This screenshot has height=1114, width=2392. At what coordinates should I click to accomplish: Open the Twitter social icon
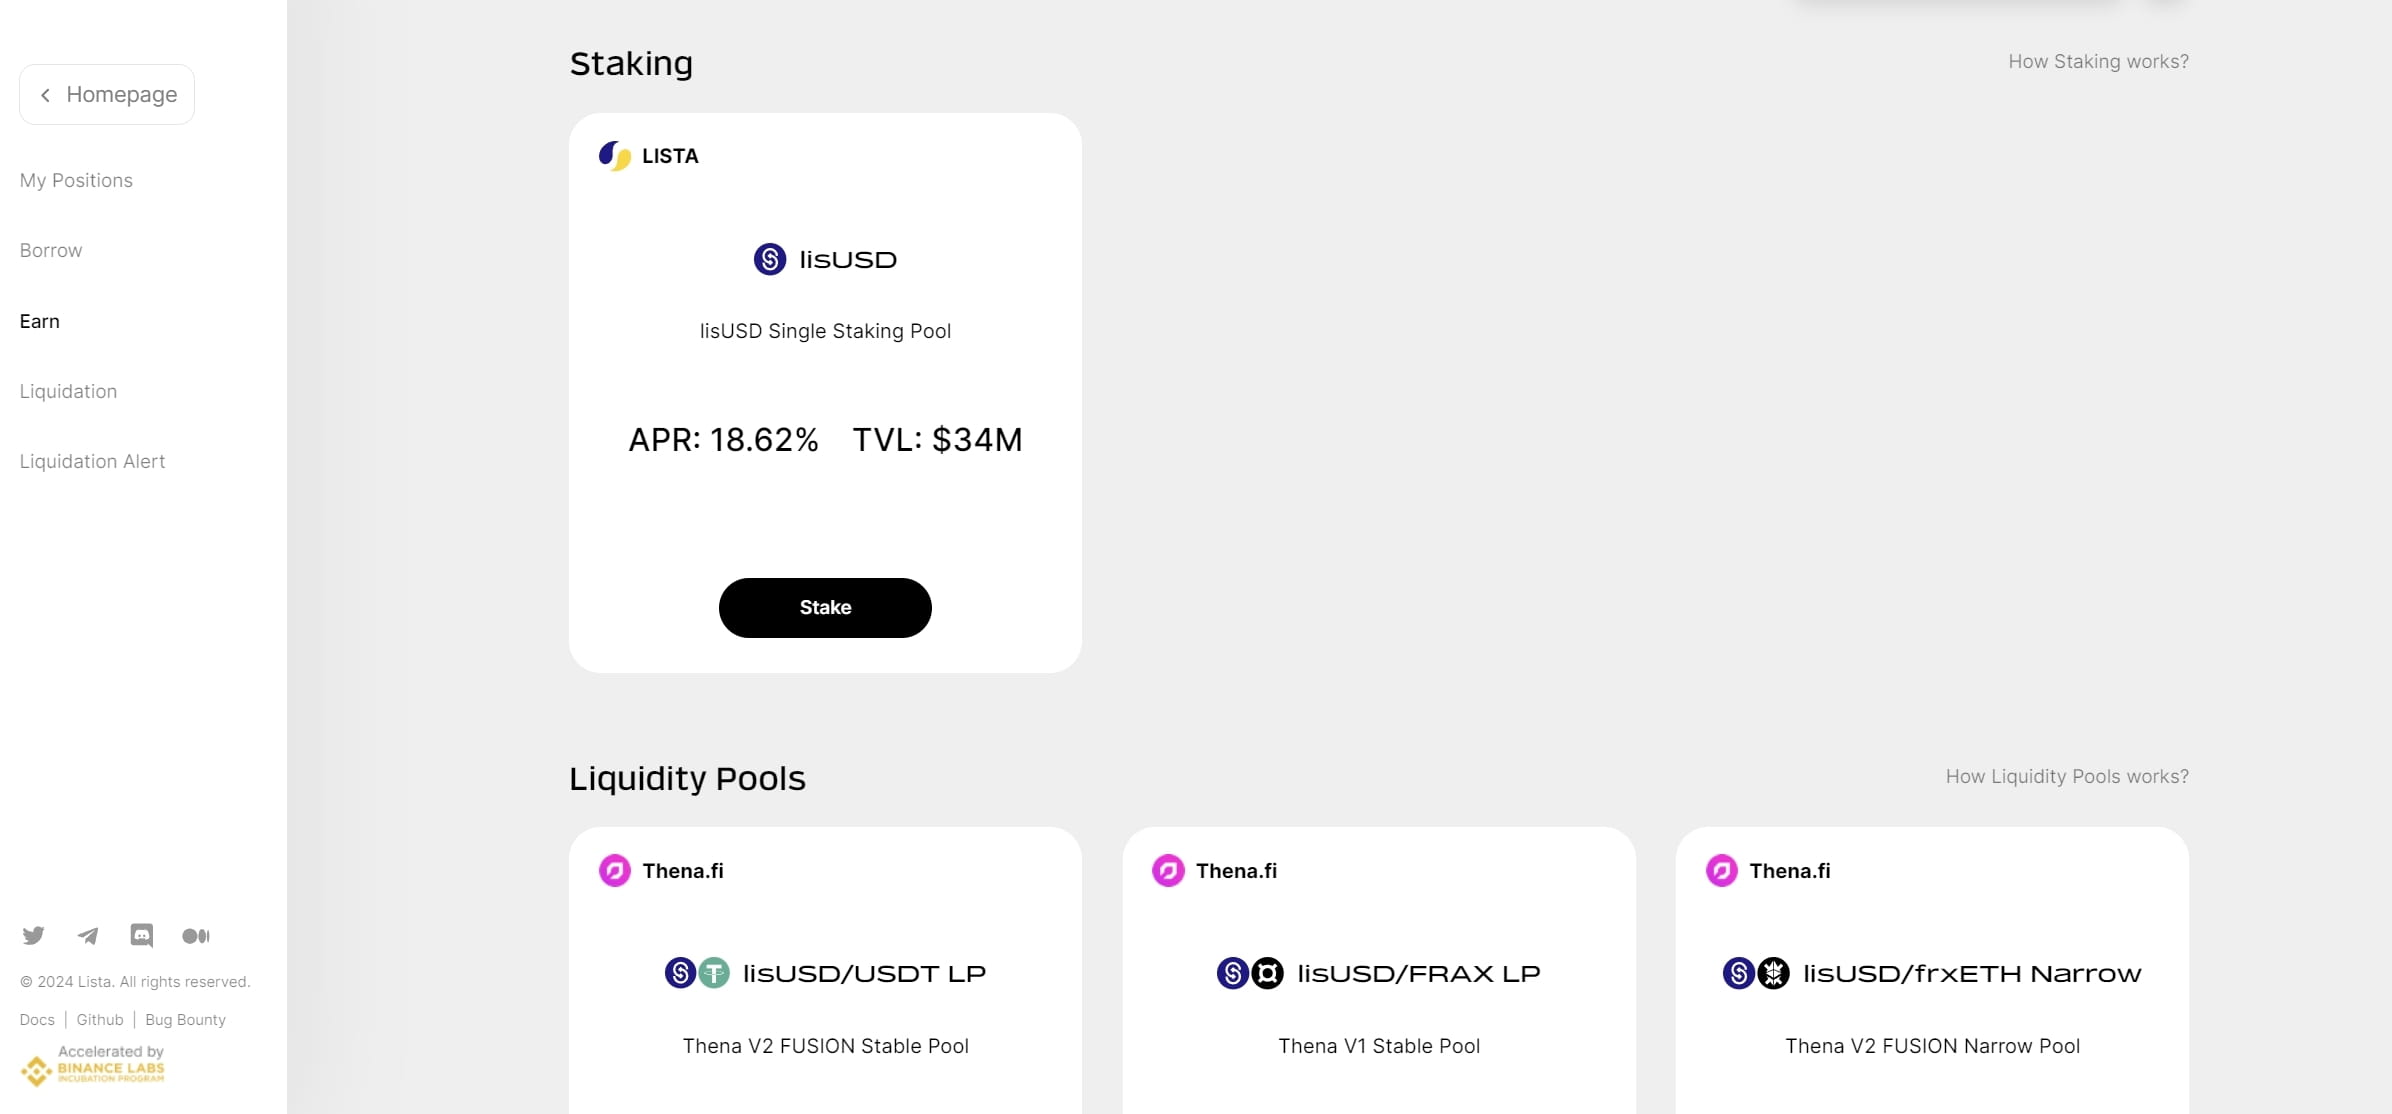[x=33, y=936]
